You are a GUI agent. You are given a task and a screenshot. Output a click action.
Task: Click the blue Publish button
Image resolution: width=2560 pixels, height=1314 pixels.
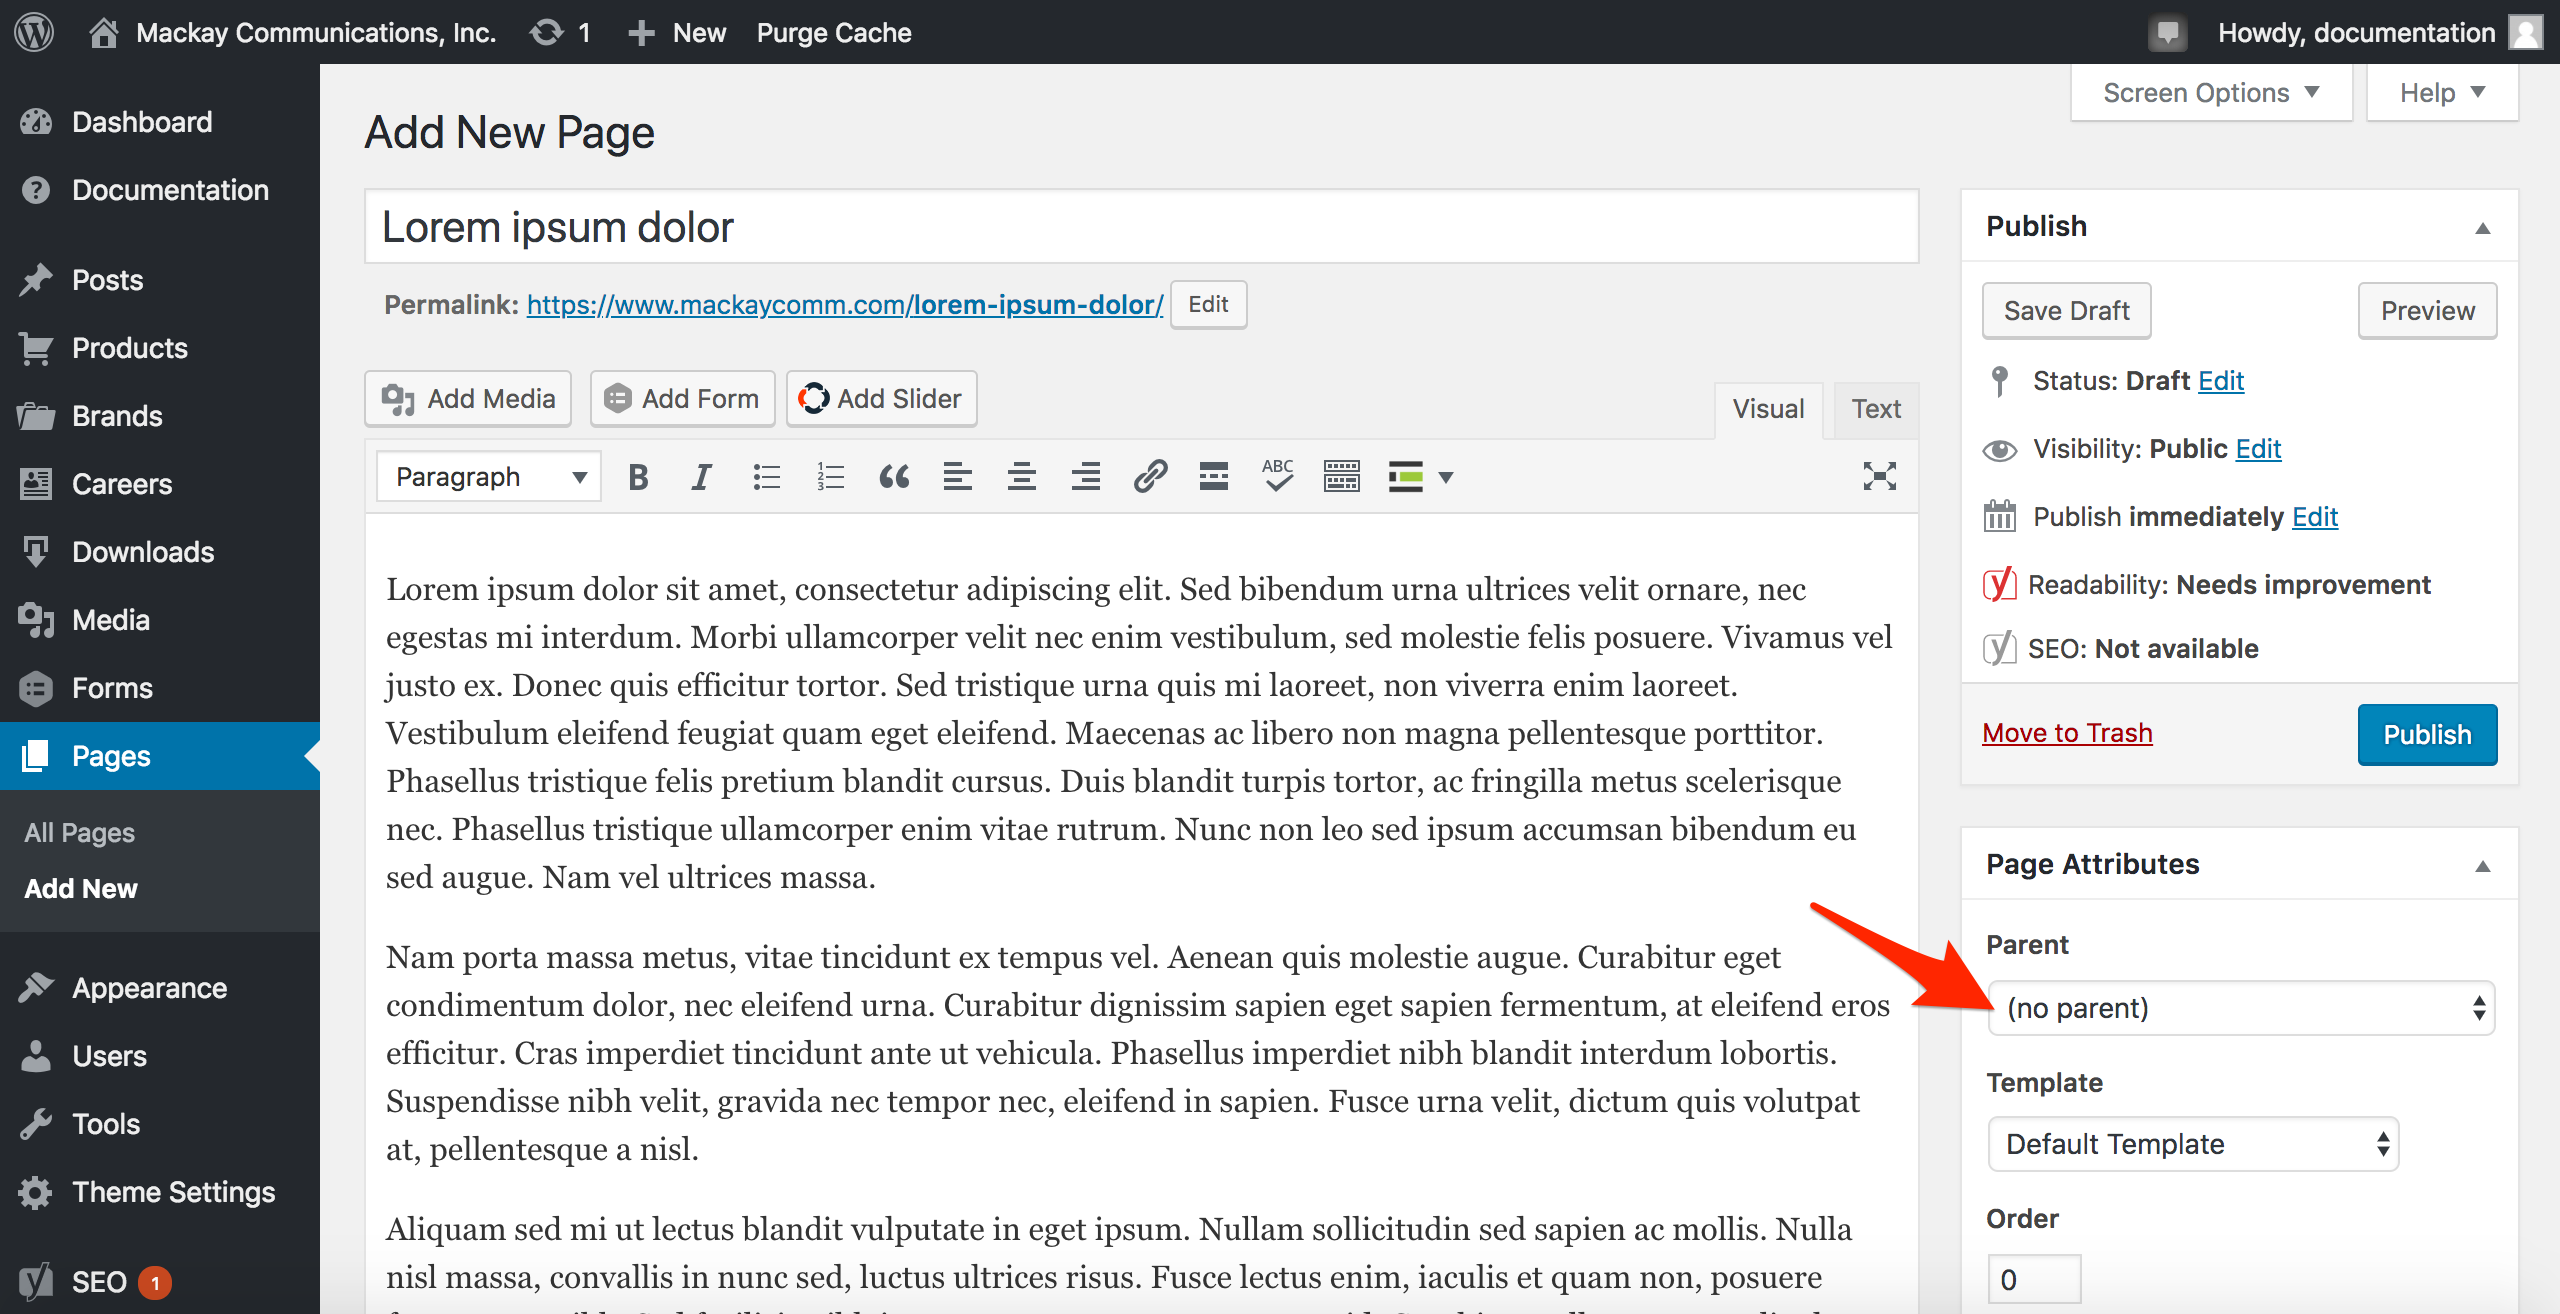click(x=2427, y=735)
